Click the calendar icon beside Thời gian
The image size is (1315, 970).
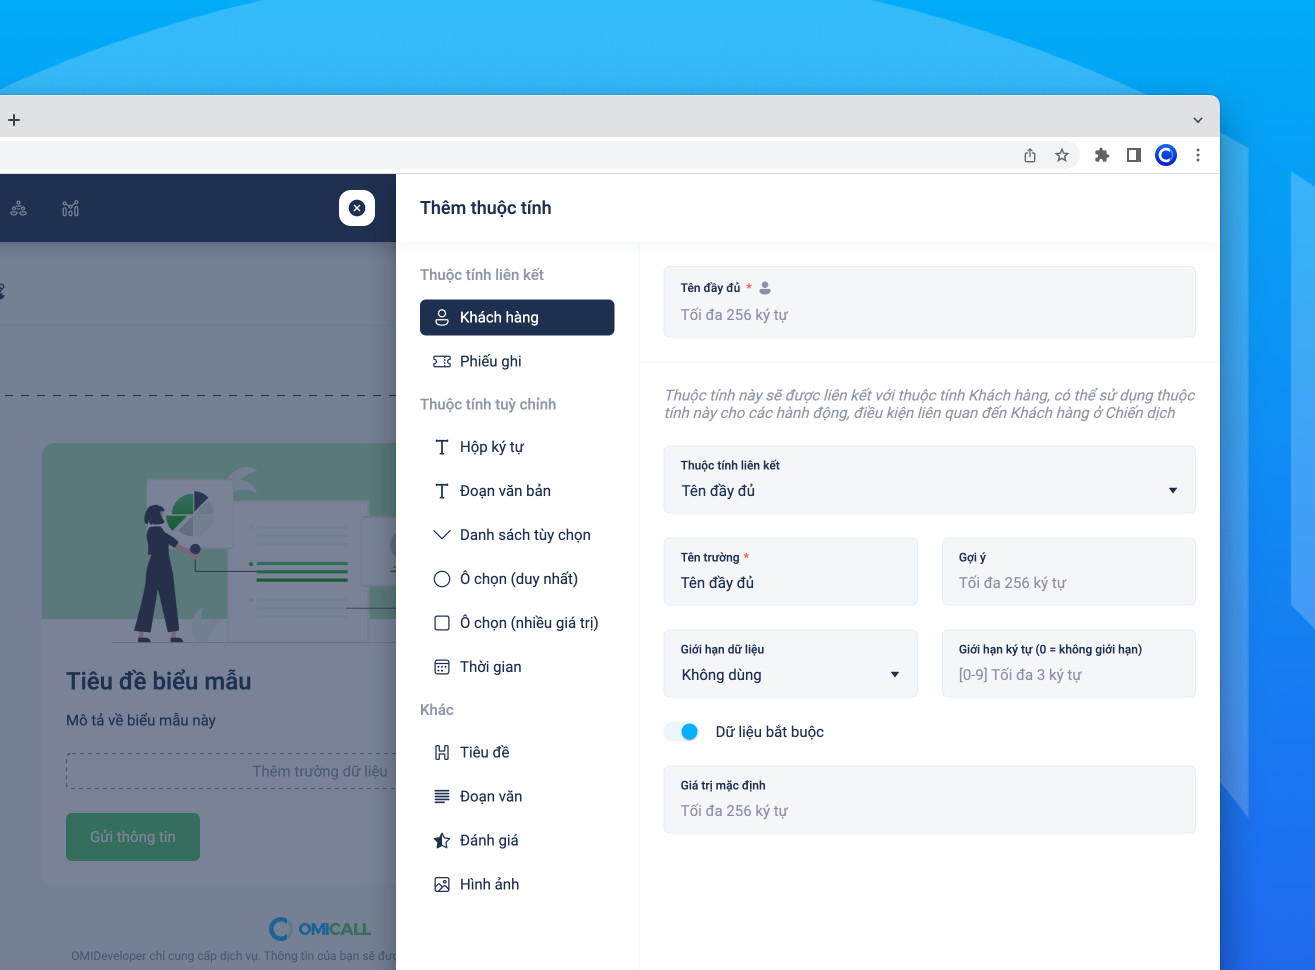[442, 667]
